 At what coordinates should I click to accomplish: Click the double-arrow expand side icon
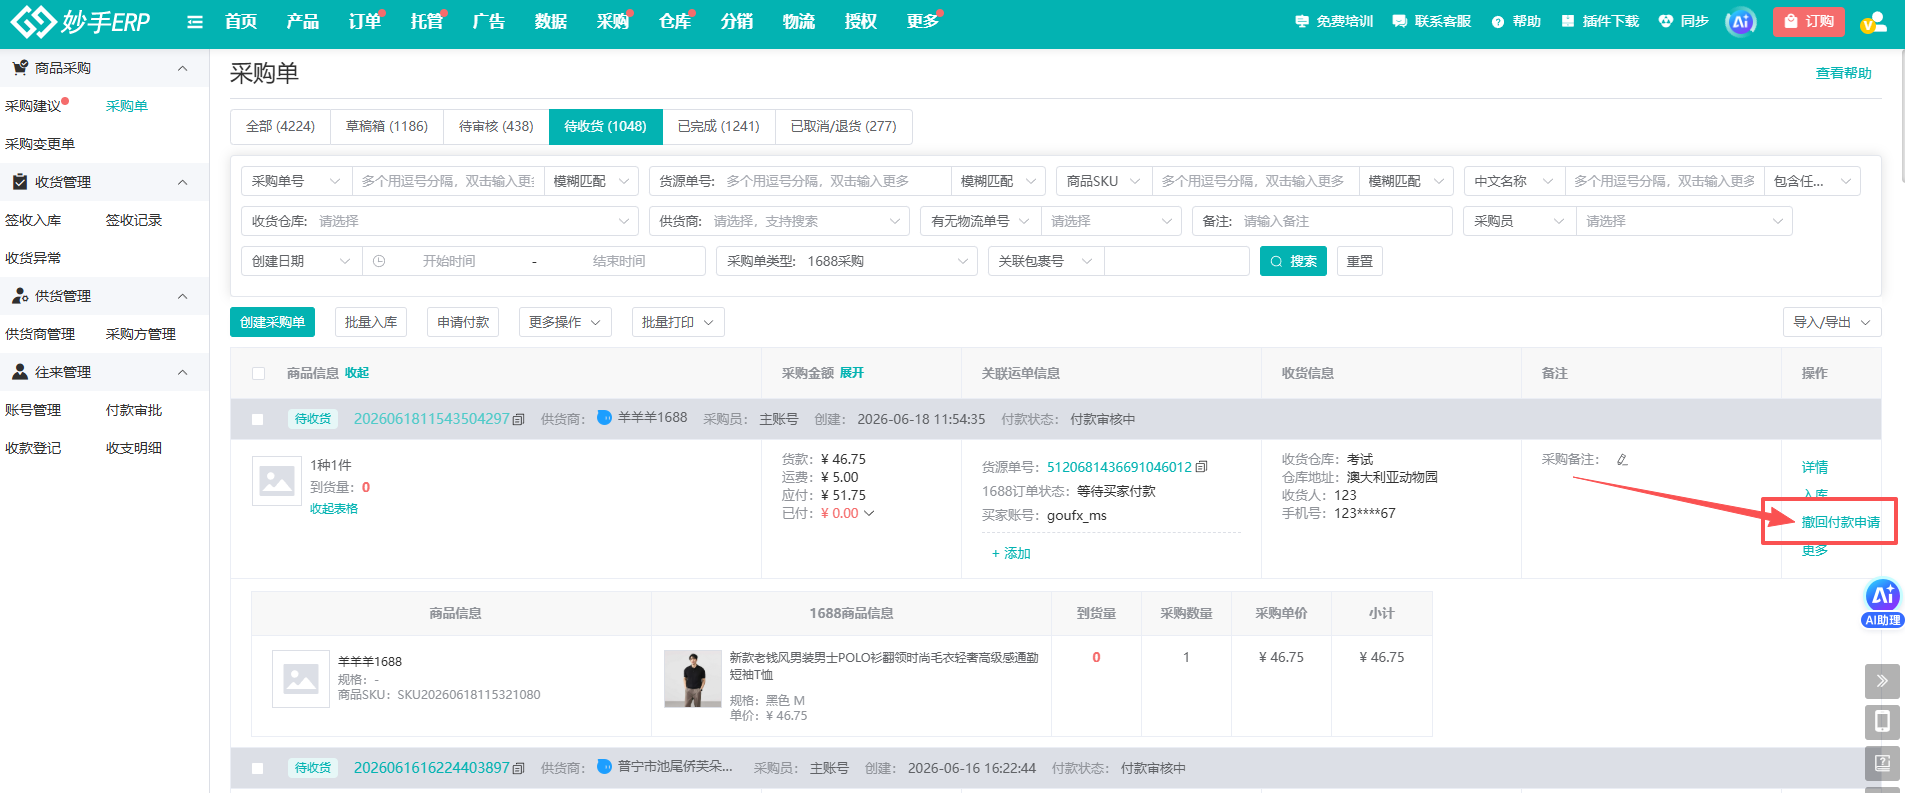click(1882, 681)
